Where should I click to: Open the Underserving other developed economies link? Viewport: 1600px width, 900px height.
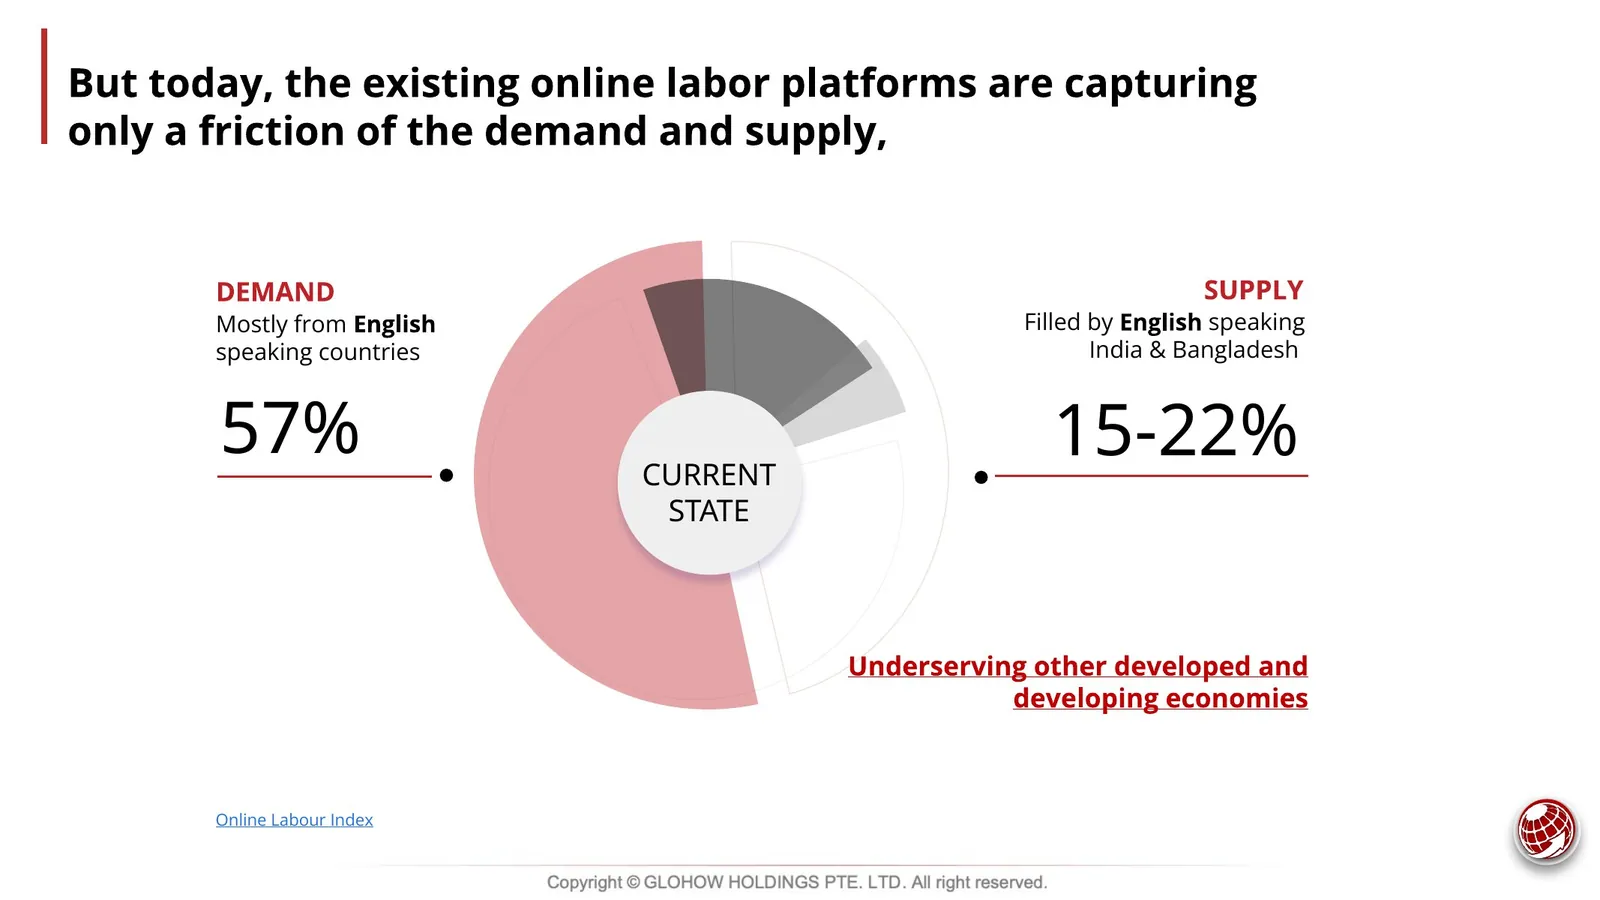click(x=1078, y=682)
